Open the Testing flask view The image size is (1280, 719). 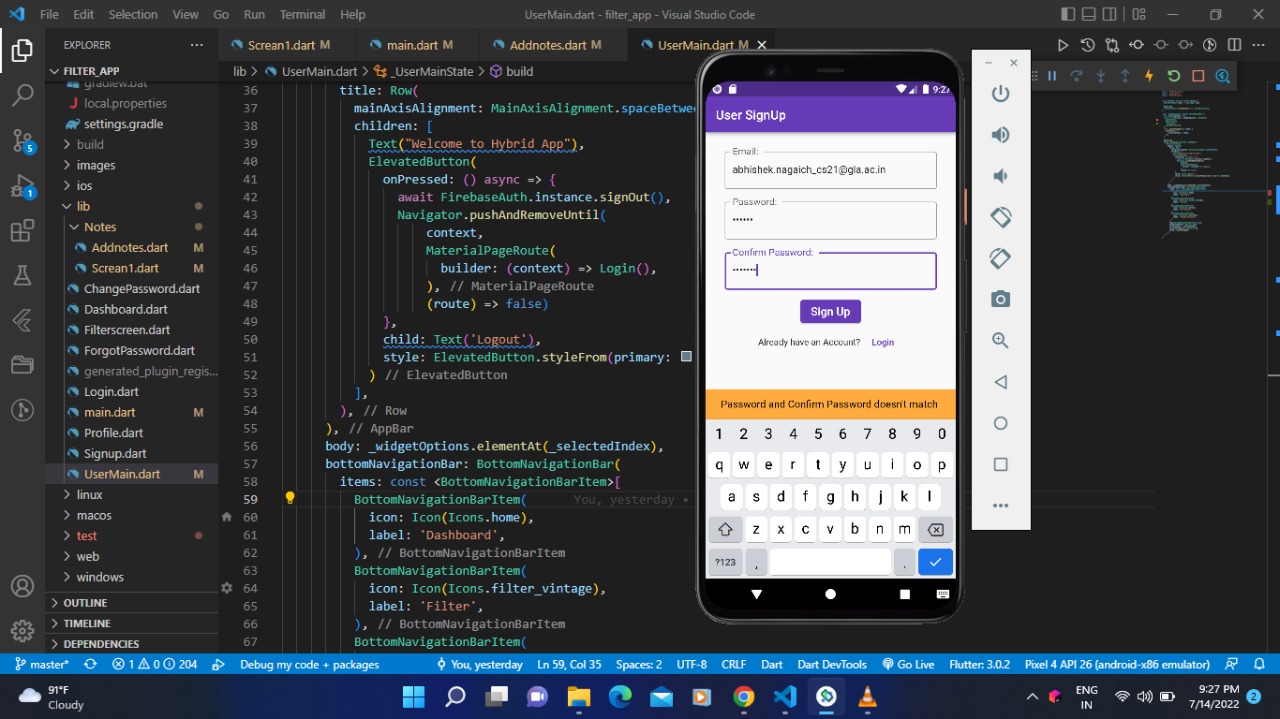pos(22,275)
